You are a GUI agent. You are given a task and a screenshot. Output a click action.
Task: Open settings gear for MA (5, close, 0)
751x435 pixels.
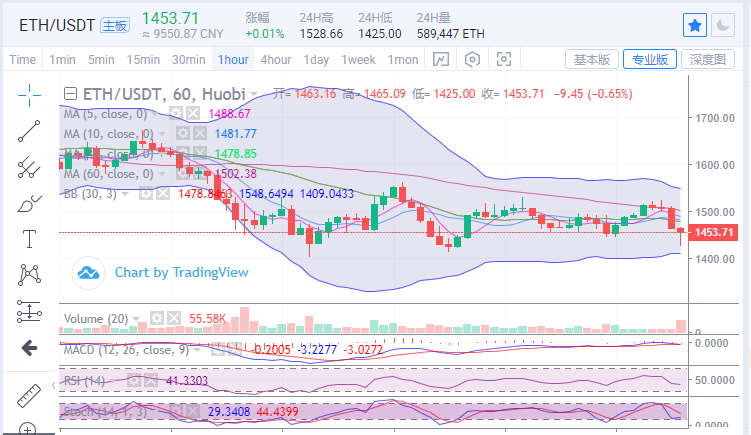[x=176, y=114]
